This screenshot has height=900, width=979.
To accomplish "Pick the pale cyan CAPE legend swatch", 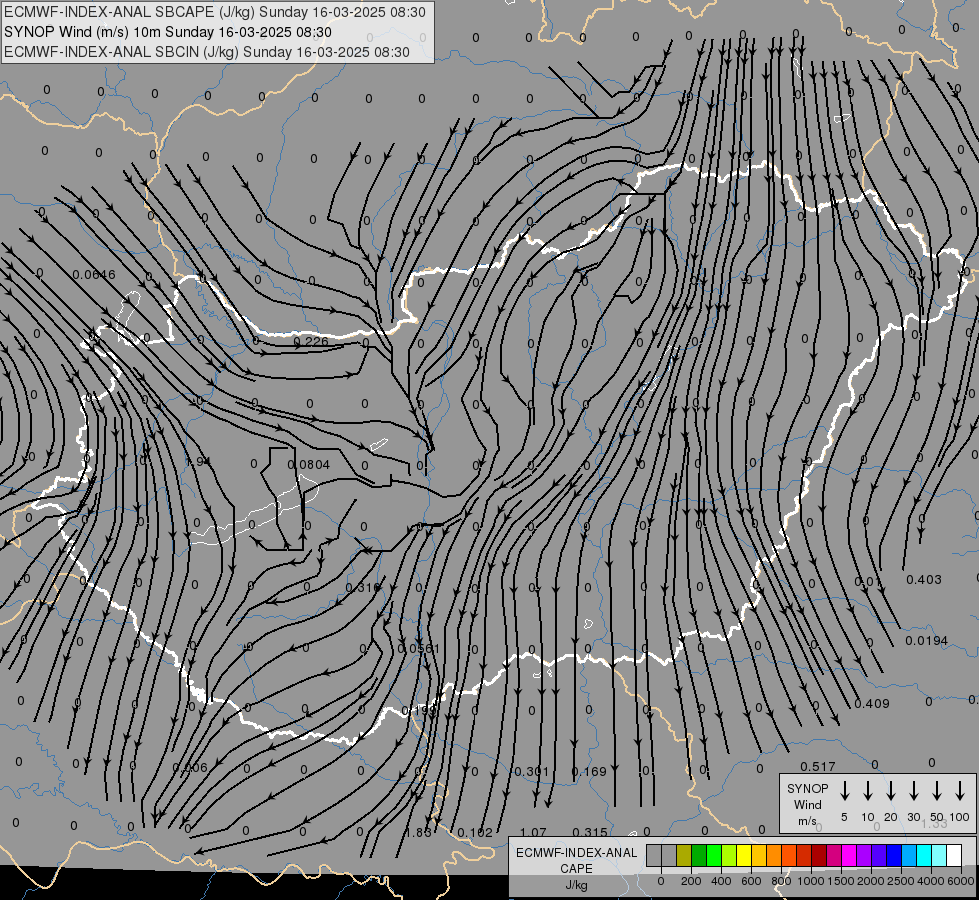I will pyautogui.click(x=939, y=855).
